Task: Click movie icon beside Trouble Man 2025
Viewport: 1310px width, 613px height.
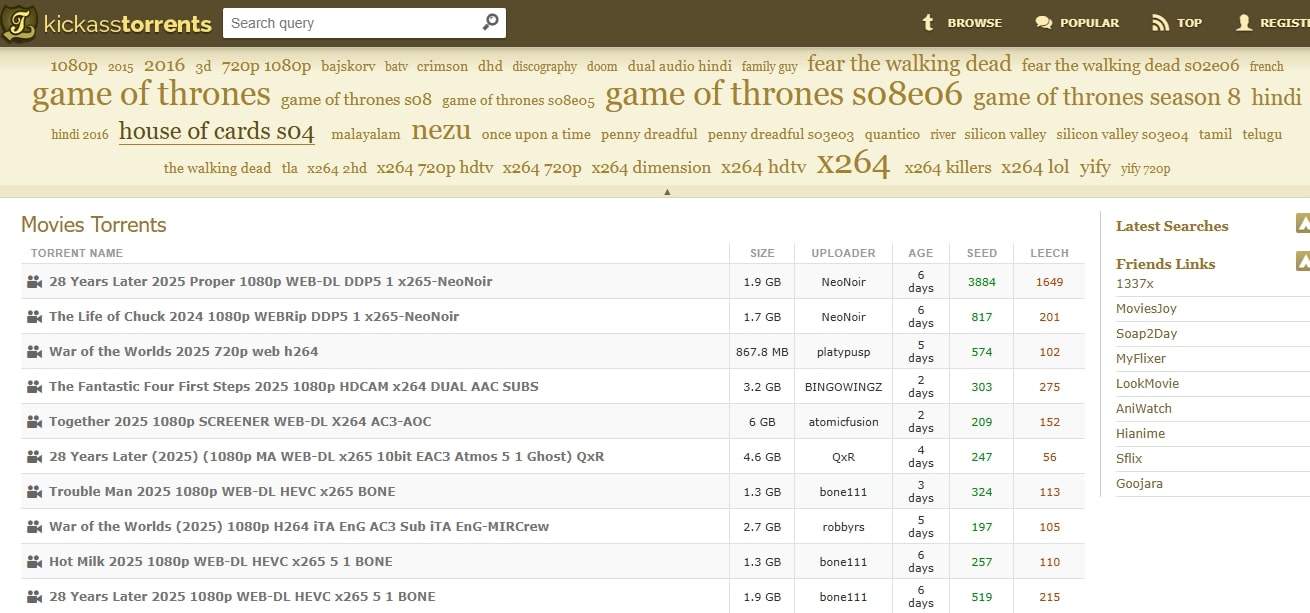Action: coord(34,492)
